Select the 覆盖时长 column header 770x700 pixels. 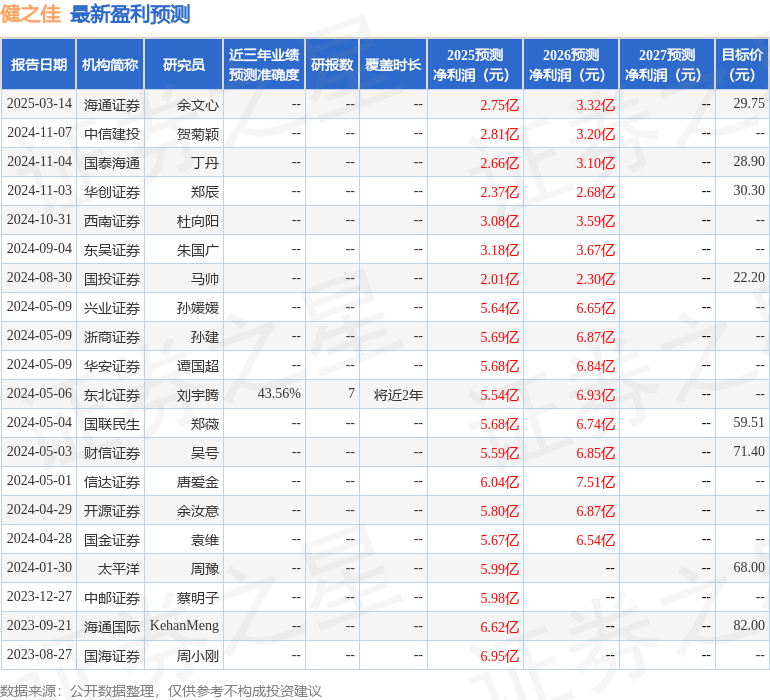pos(393,64)
